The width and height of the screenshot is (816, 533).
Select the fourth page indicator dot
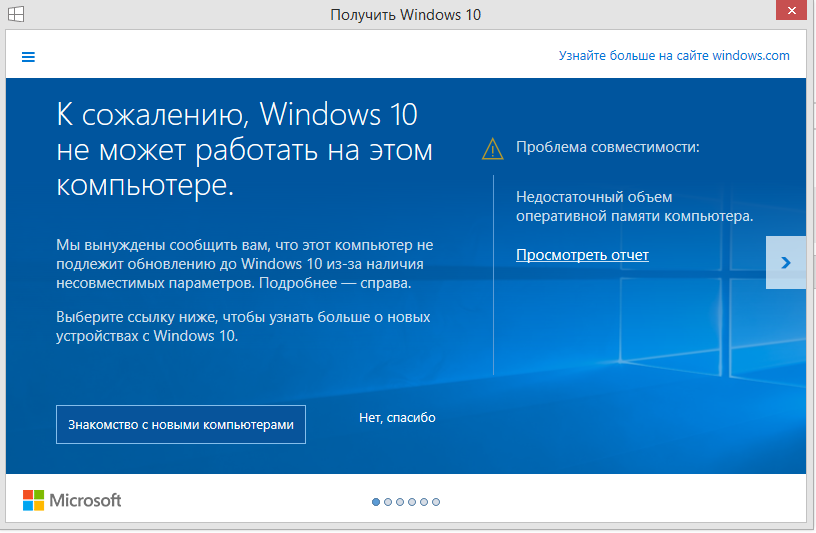[412, 502]
